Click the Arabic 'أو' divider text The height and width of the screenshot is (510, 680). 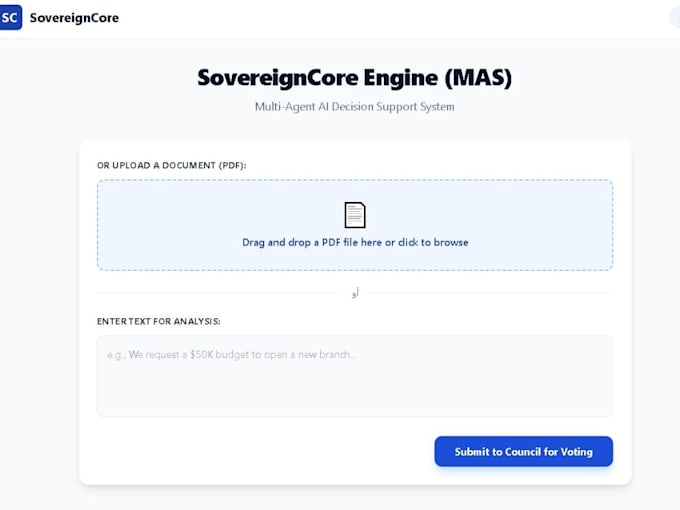pos(355,293)
